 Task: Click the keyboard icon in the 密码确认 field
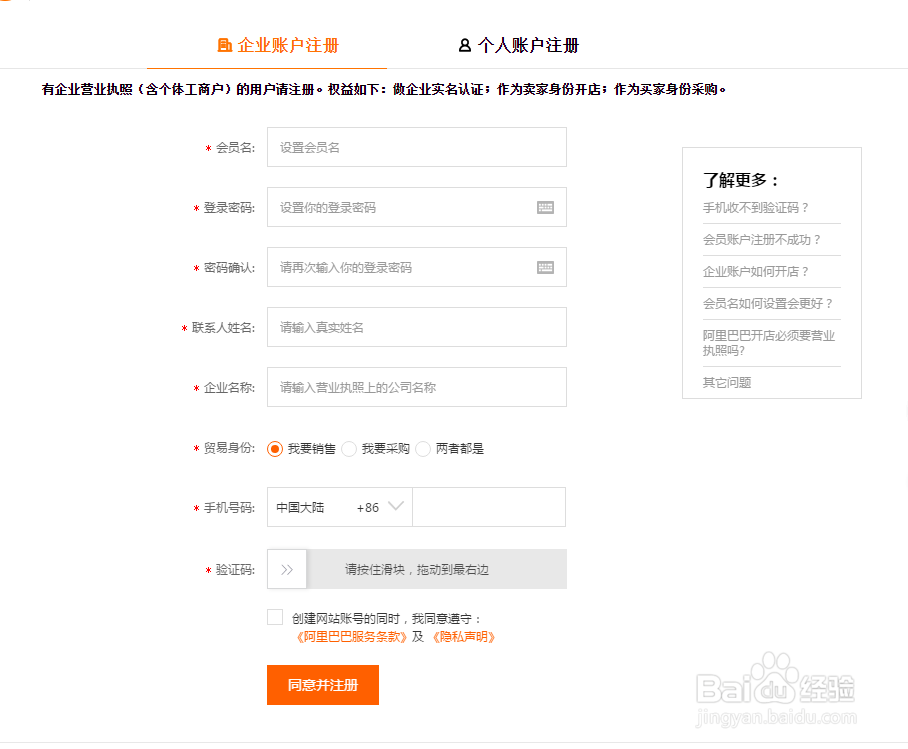coord(546,267)
